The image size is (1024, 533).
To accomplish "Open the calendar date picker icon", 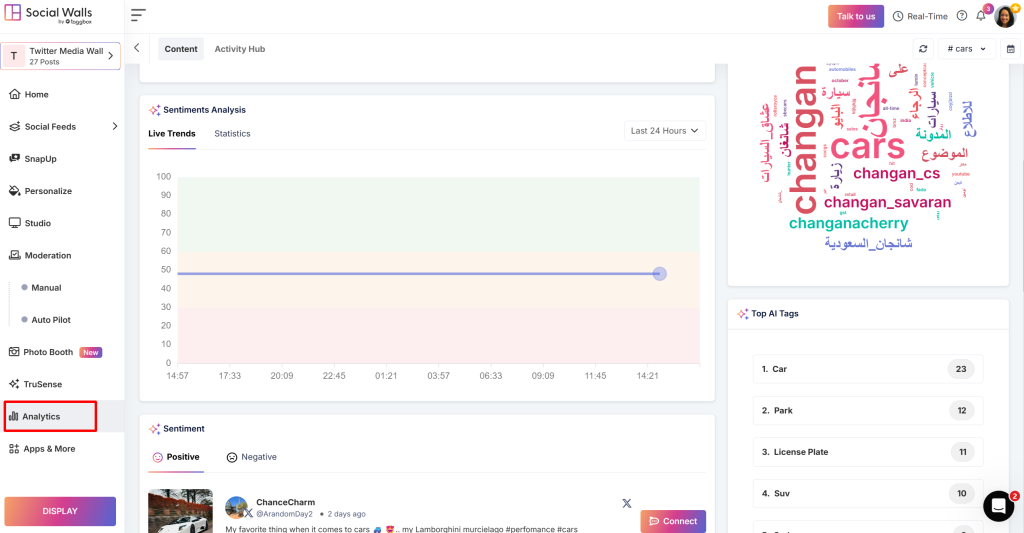I will click(x=1010, y=49).
